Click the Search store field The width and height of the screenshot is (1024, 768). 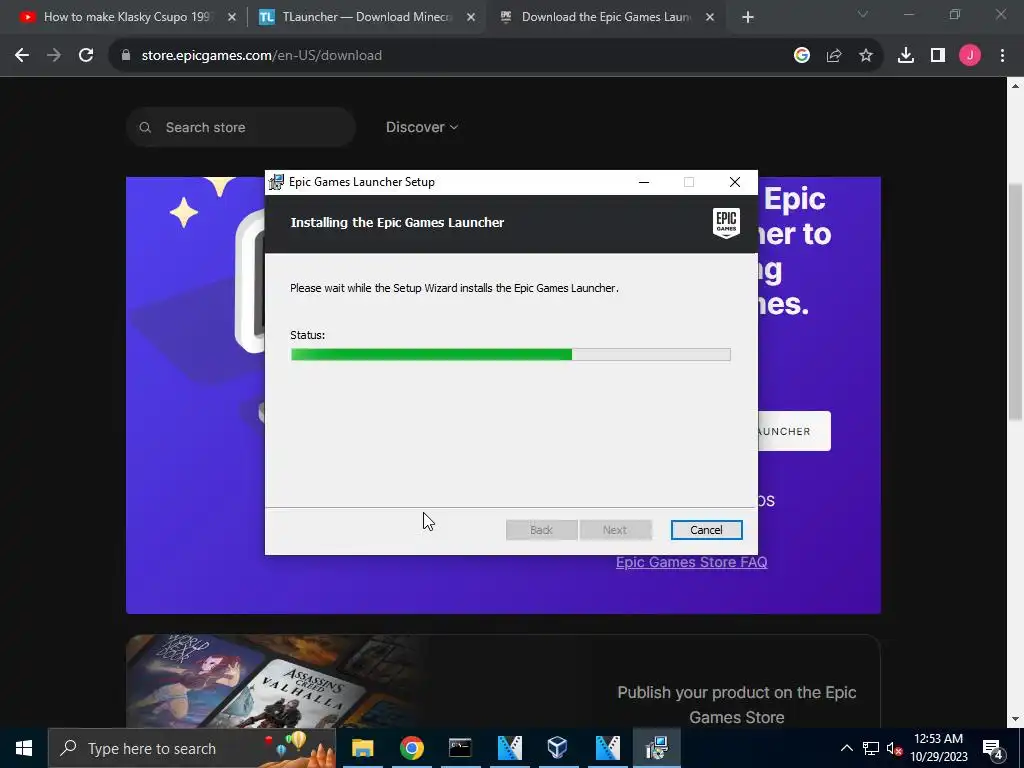[x=241, y=127]
